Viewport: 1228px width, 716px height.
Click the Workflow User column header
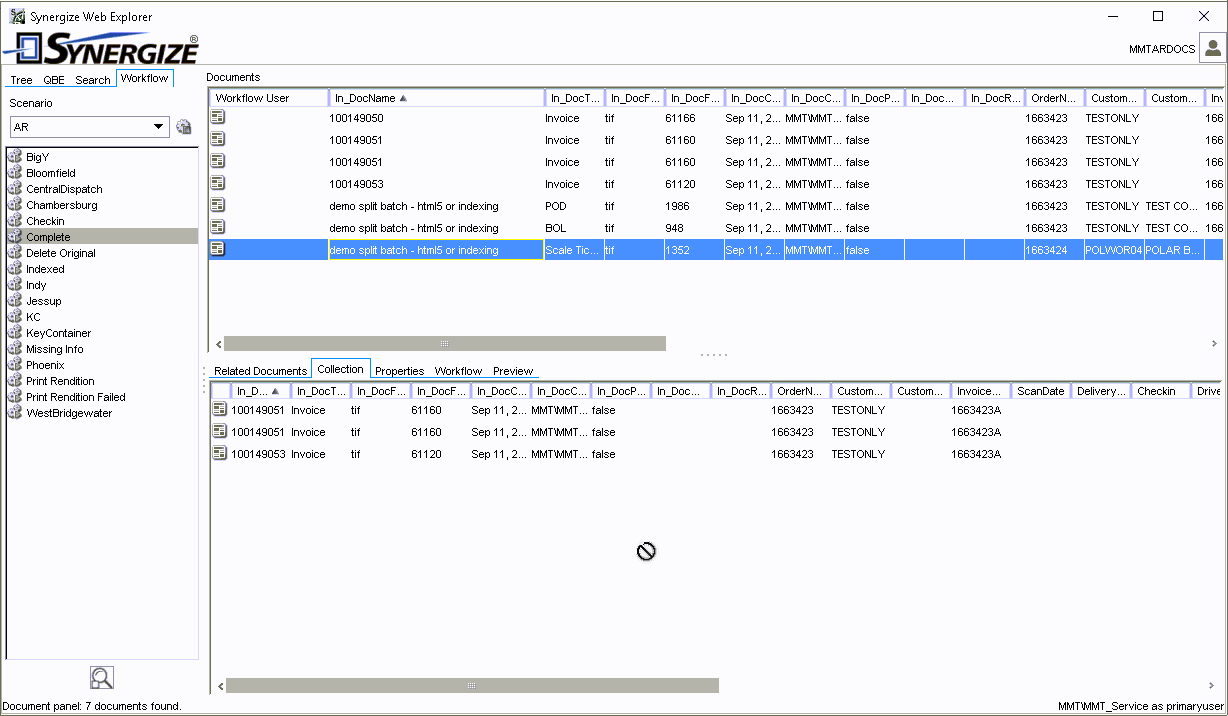click(x=269, y=98)
